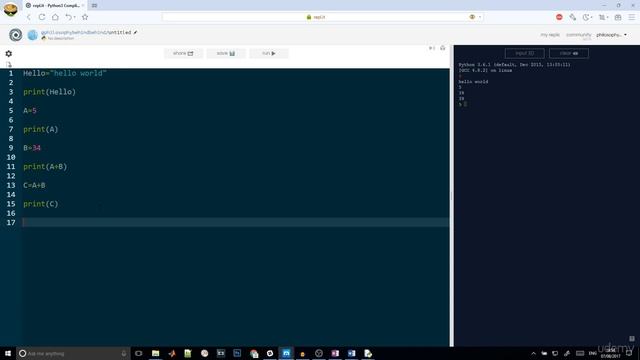
Task: Open the community link
Action: (x=578, y=35)
